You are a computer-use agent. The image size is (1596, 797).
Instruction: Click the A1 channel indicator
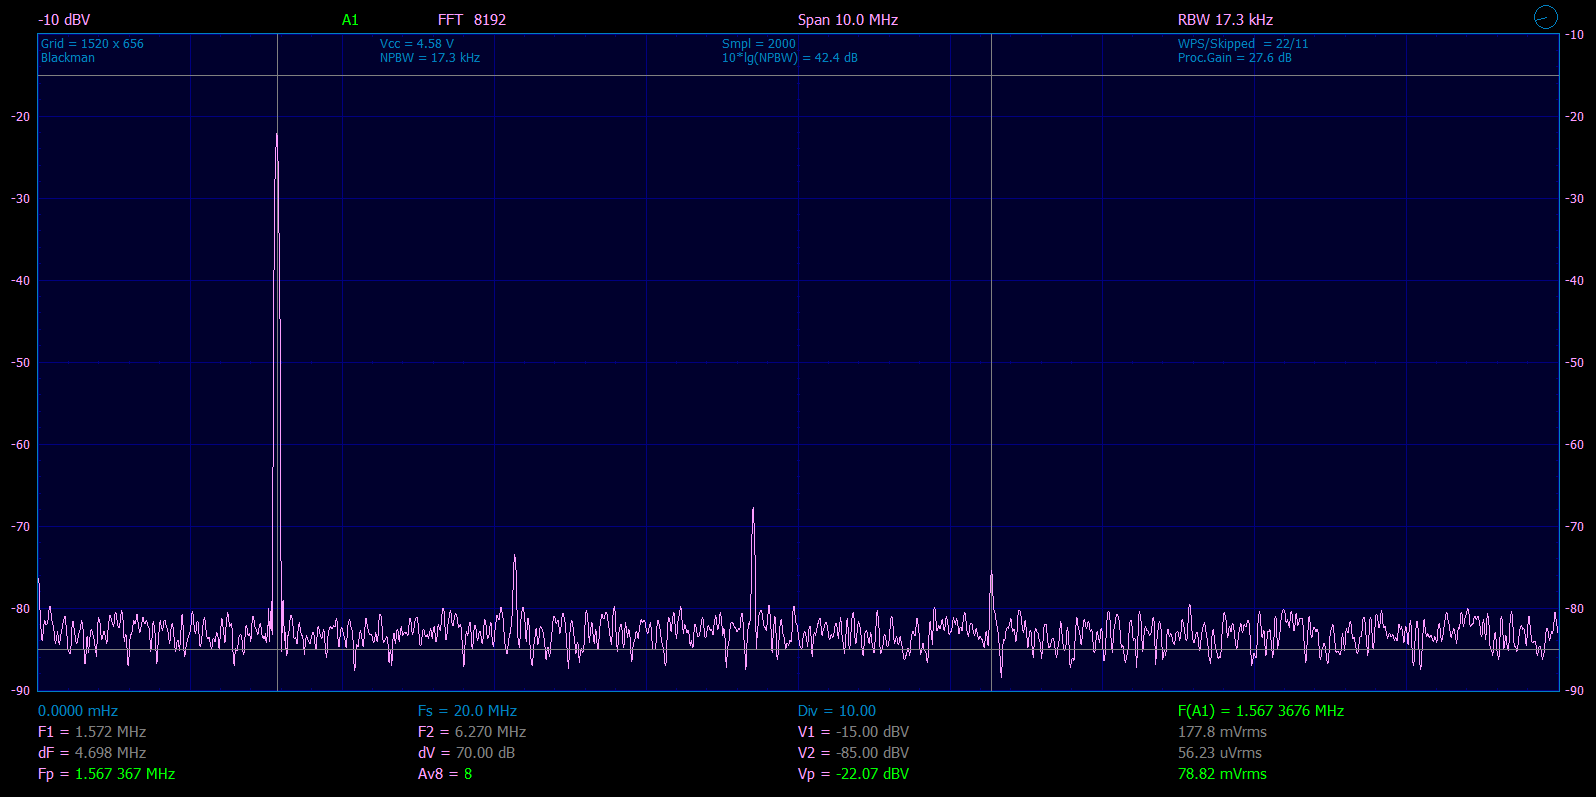(x=350, y=20)
